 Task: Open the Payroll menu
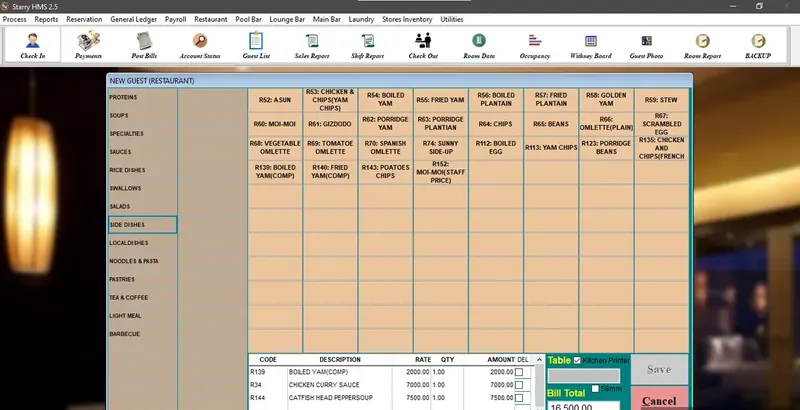pos(176,19)
